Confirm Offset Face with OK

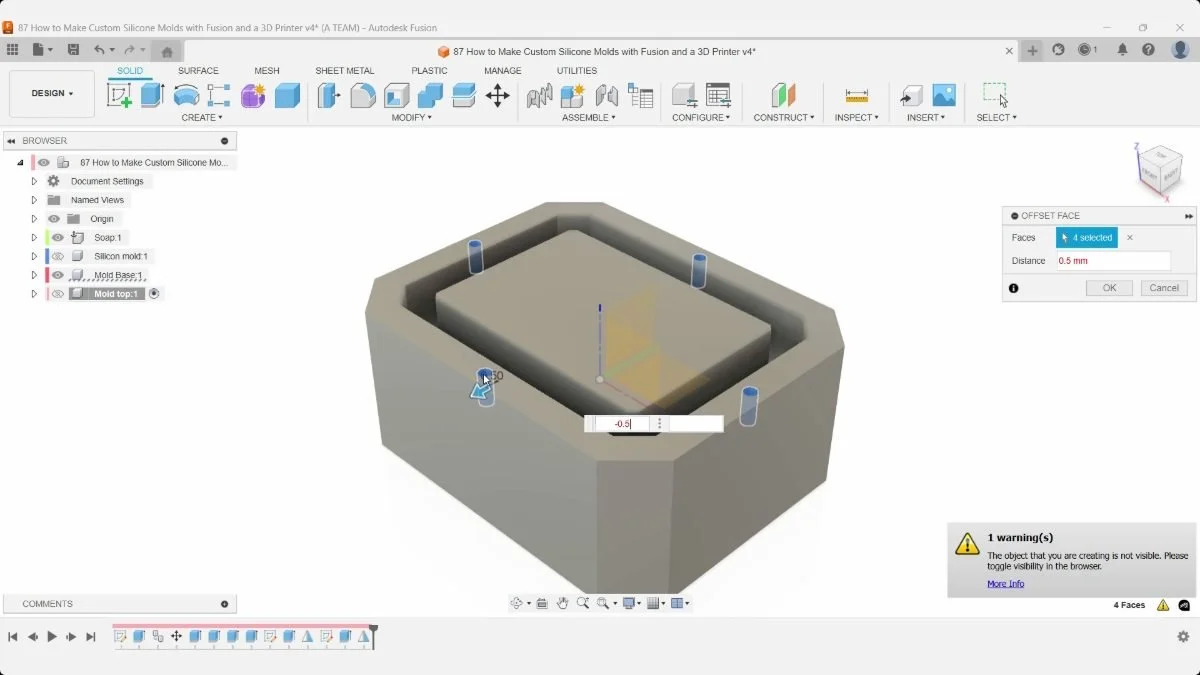[x=1109, y=288]
